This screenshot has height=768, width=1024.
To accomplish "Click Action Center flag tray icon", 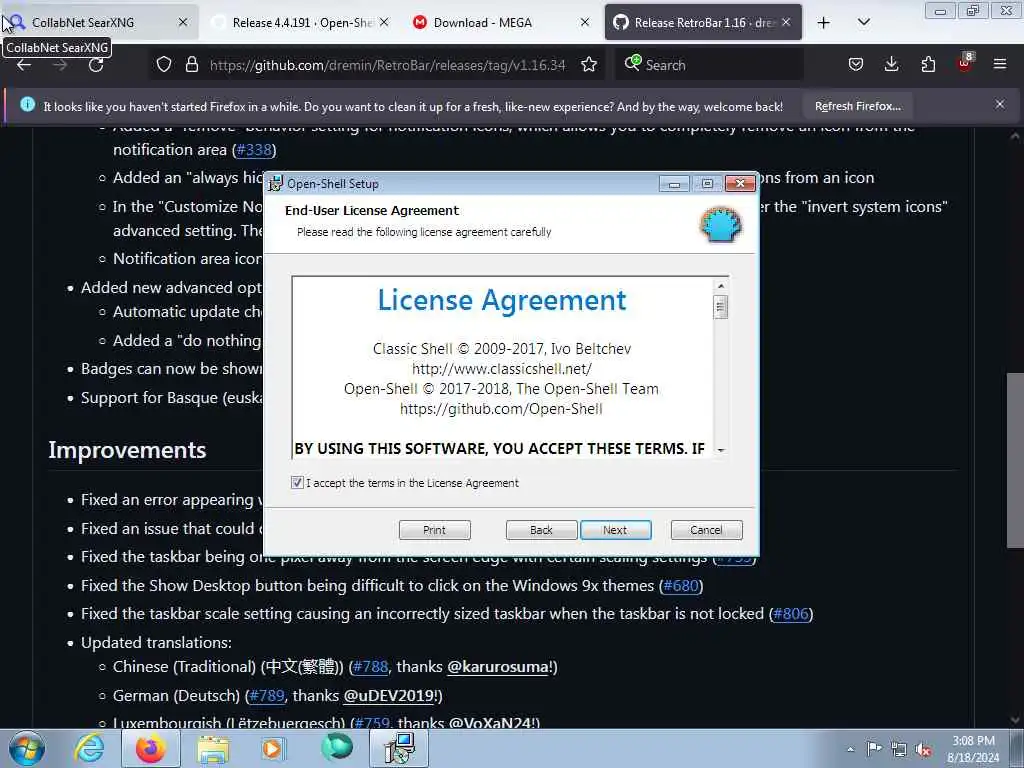I will click(874, 748).
